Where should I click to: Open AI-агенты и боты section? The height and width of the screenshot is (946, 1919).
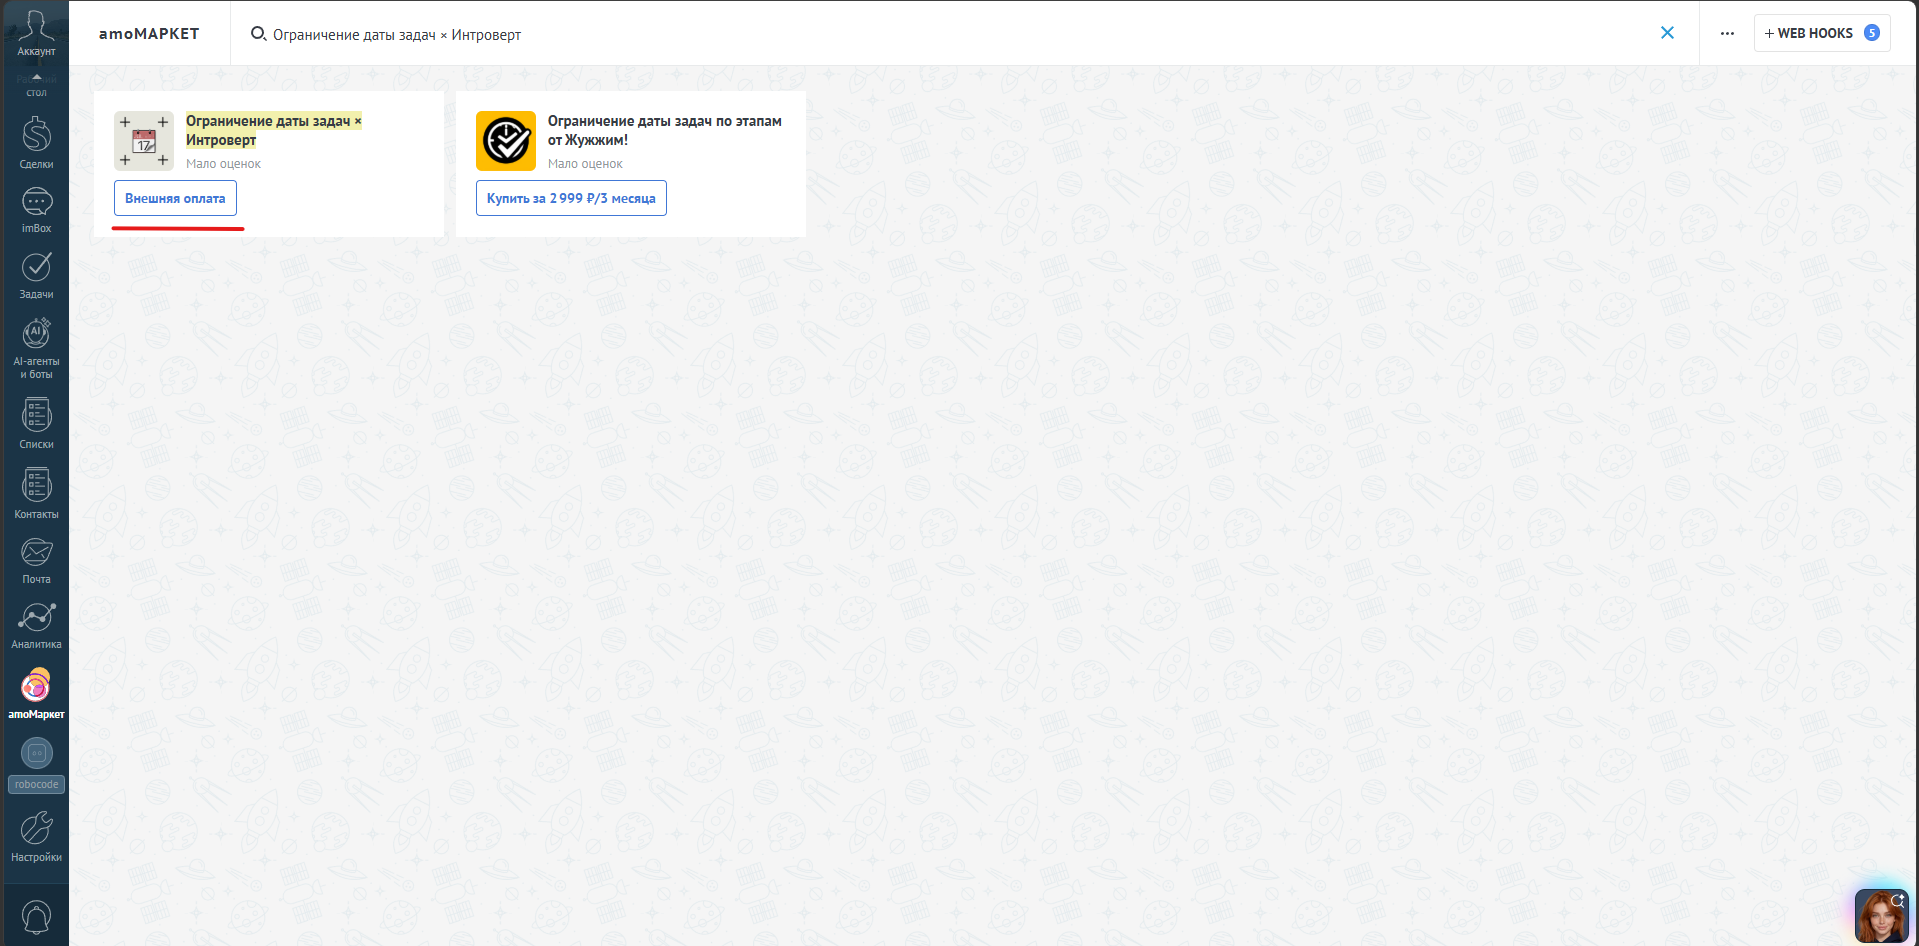tap(36, 349)
